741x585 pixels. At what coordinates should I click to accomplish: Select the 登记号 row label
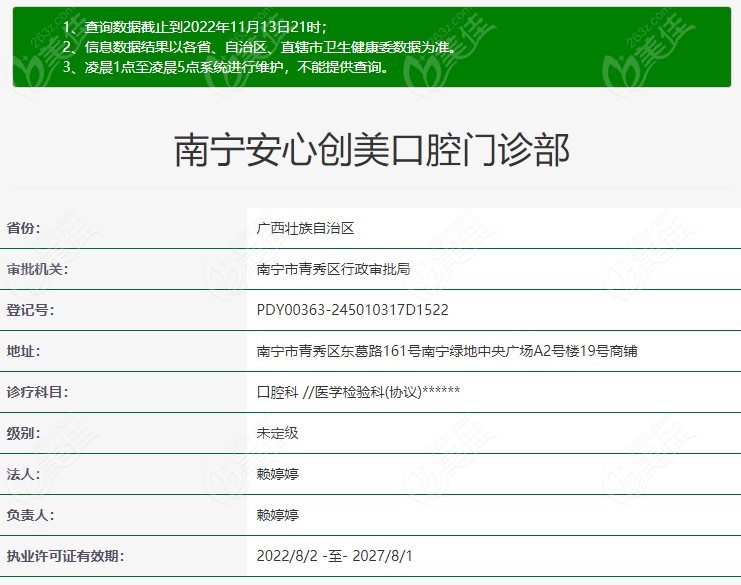31,310
